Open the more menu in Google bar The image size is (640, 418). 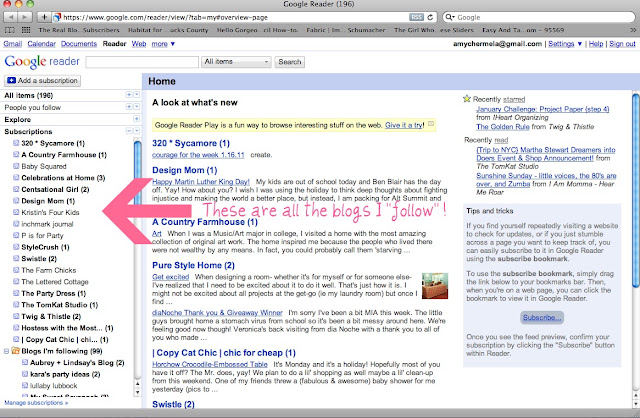(x=163, y=44)
